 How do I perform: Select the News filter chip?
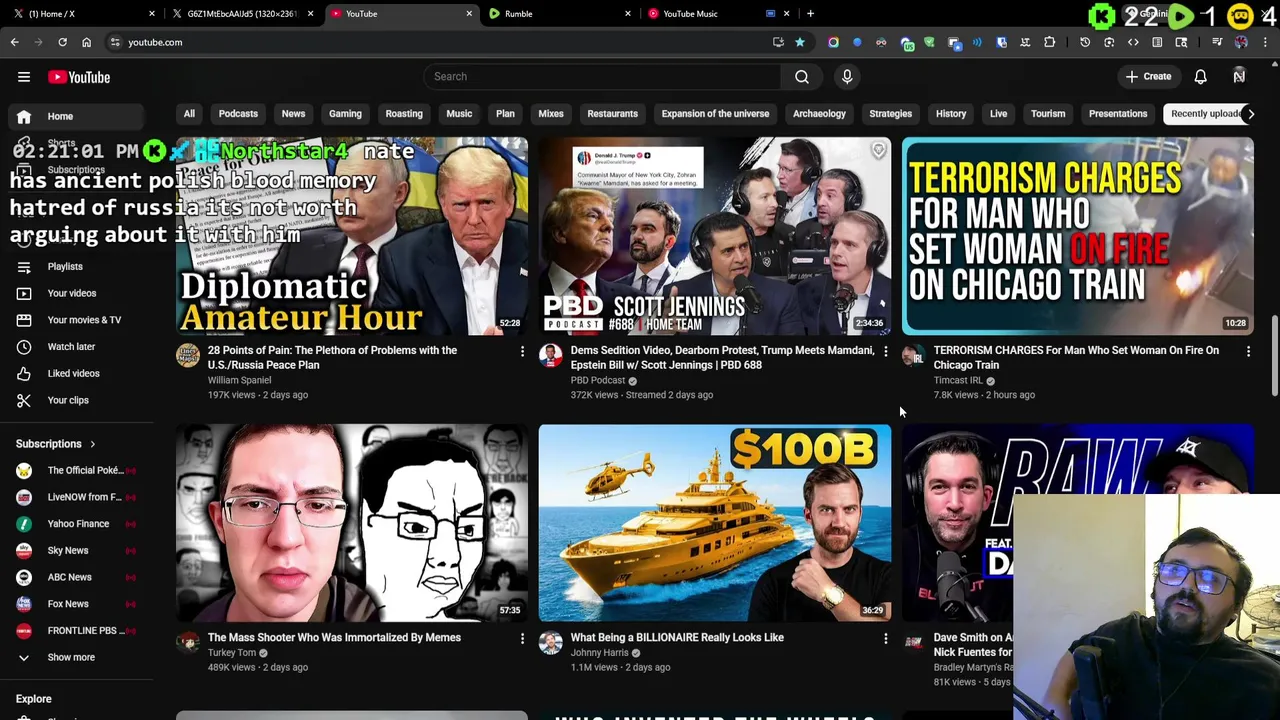pyautogui.click(x=293, y=114)
